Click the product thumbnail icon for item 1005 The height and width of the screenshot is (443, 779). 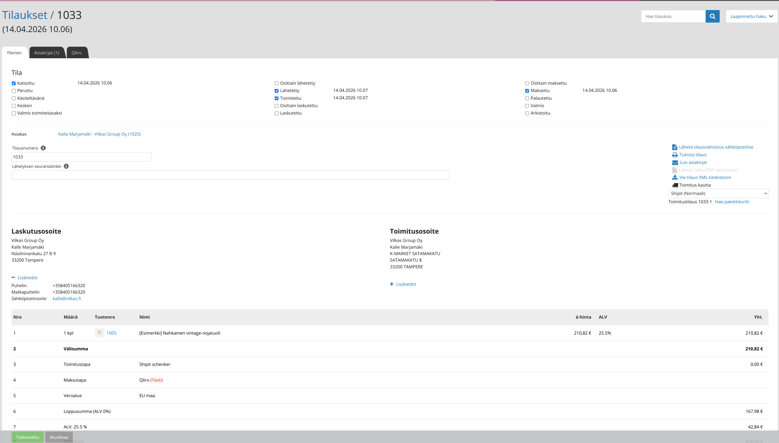(x=99, y=333)
